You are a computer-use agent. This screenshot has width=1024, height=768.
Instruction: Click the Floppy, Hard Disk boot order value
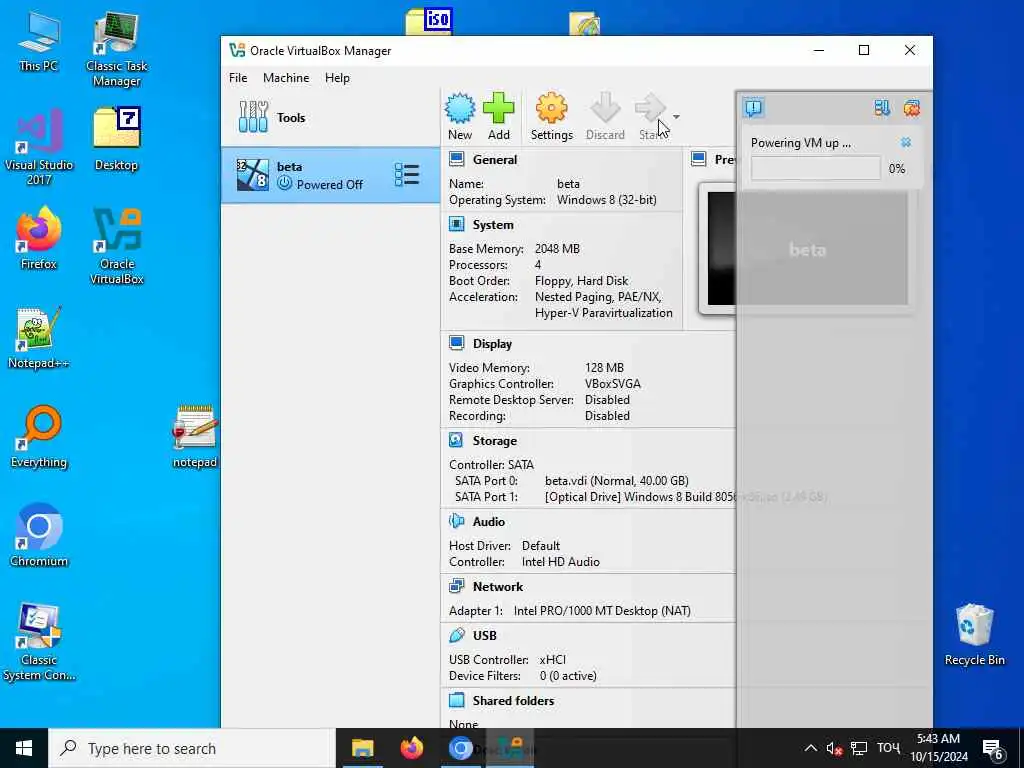(581, 281)
